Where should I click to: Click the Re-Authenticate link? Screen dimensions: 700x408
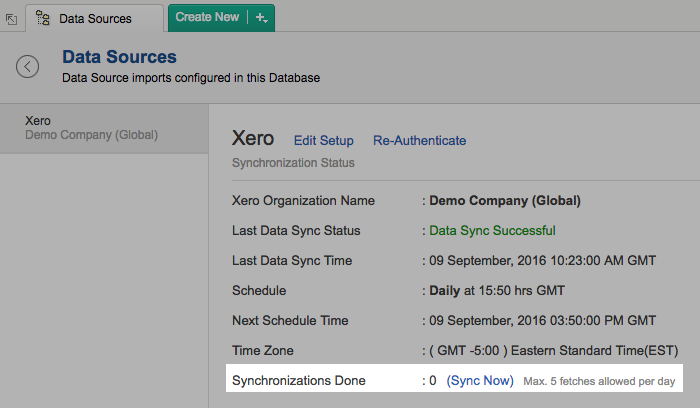[419, 141]
